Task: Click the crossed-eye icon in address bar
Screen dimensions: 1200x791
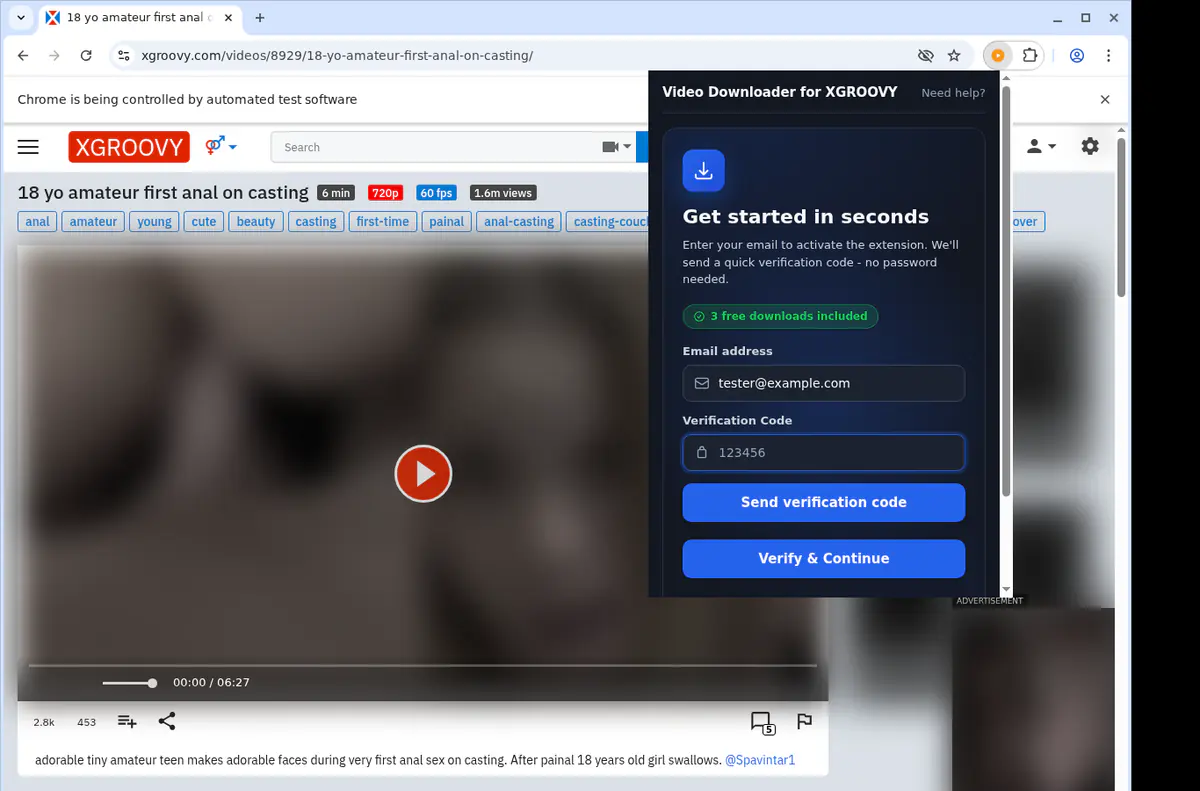Action: tap(926, 56)
